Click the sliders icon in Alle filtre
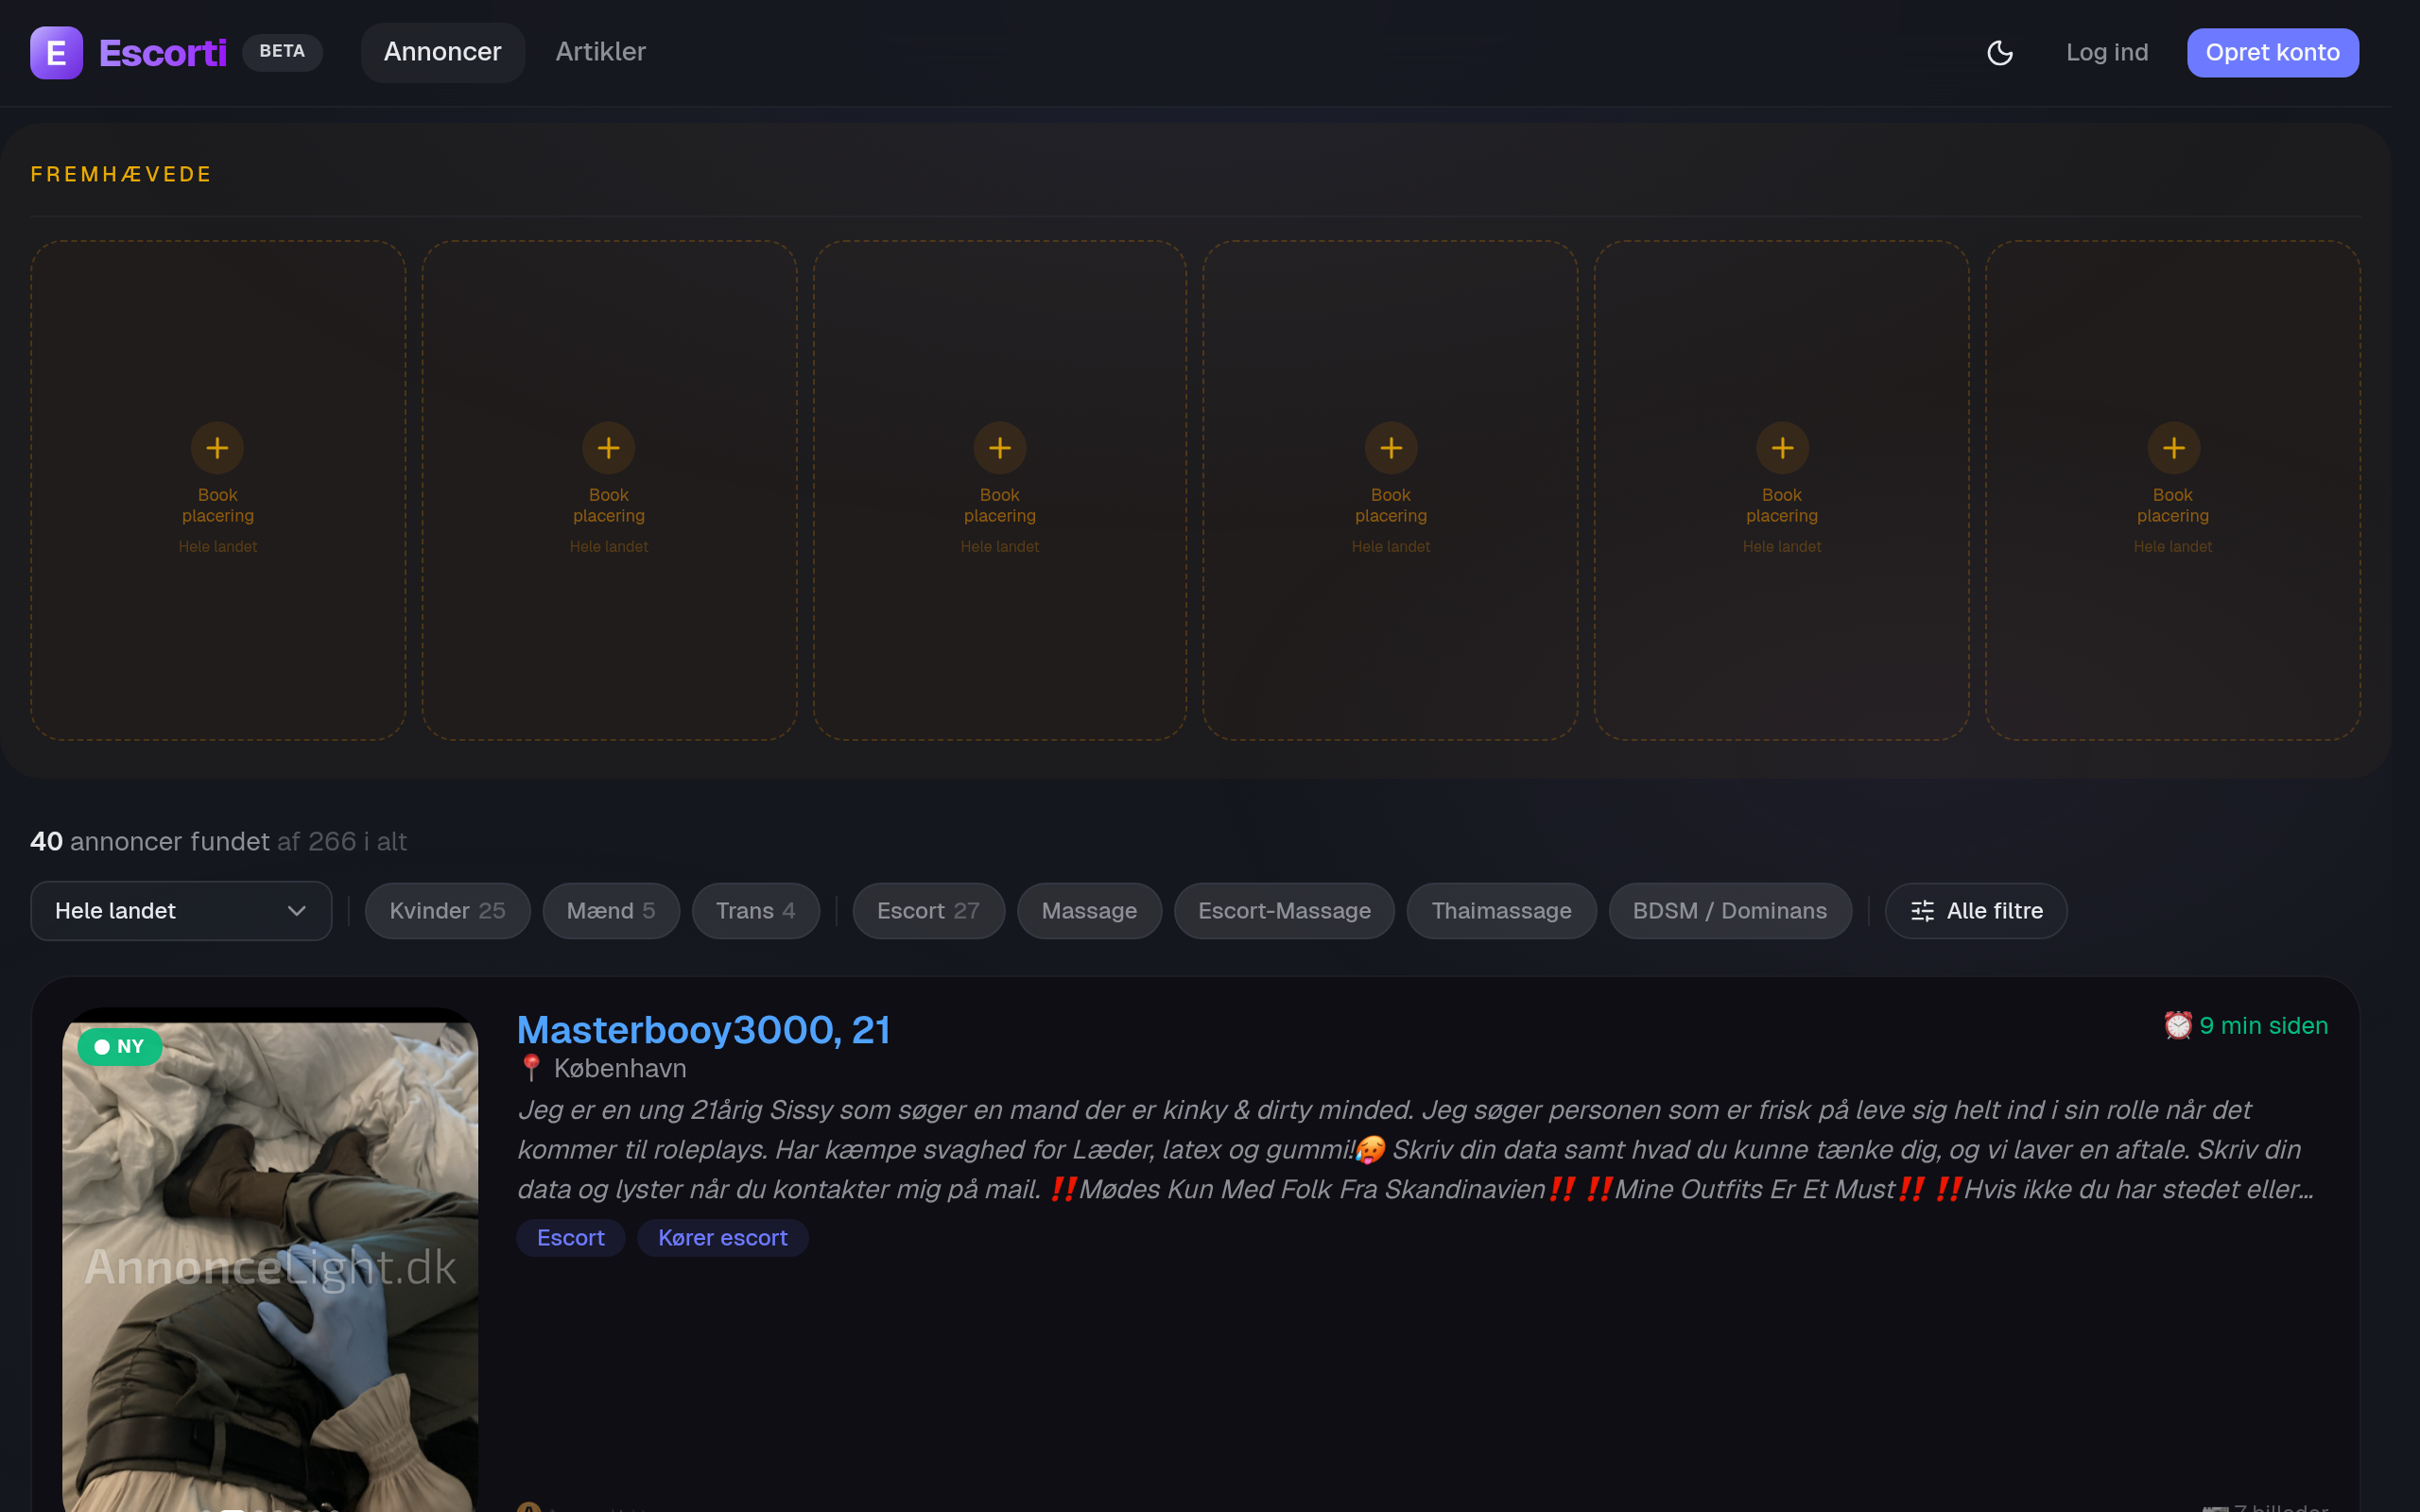The width and height of the screenshot is (2420, 1512). 1921,911
